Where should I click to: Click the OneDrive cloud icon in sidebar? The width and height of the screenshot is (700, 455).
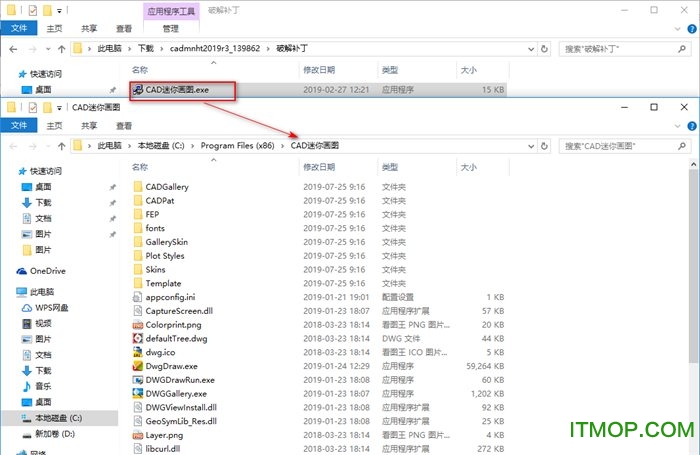[22, 271]
